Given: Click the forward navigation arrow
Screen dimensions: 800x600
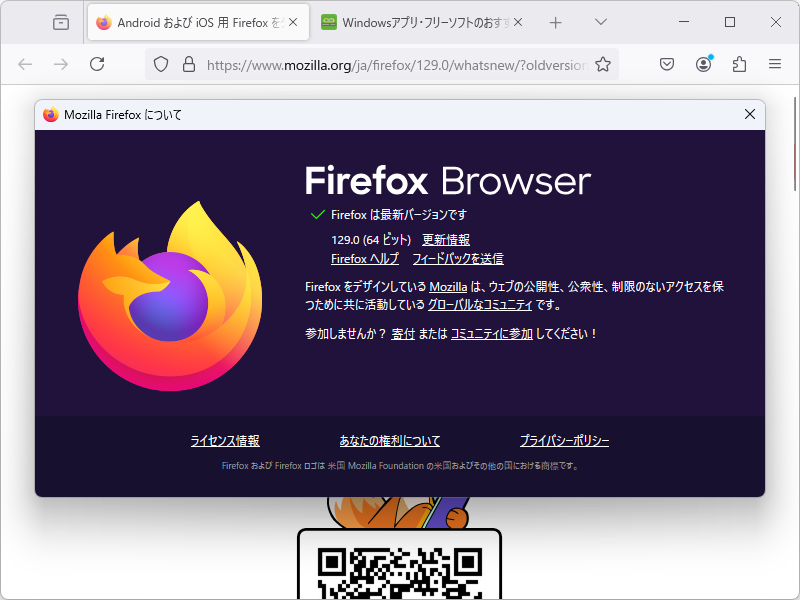Looking at the screenshot, I should (61, 64).
